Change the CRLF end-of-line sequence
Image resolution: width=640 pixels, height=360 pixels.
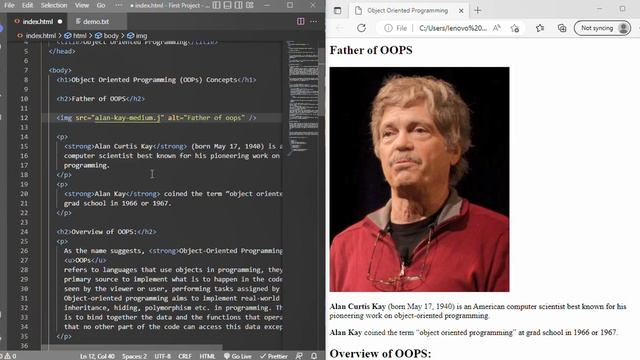tap(185, 356)
